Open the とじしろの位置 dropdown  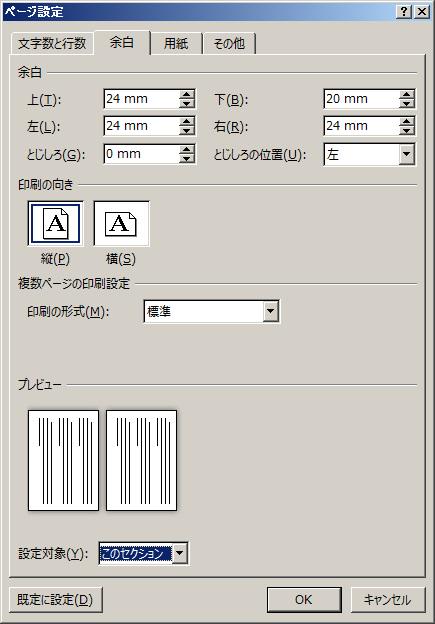point(406,154)
